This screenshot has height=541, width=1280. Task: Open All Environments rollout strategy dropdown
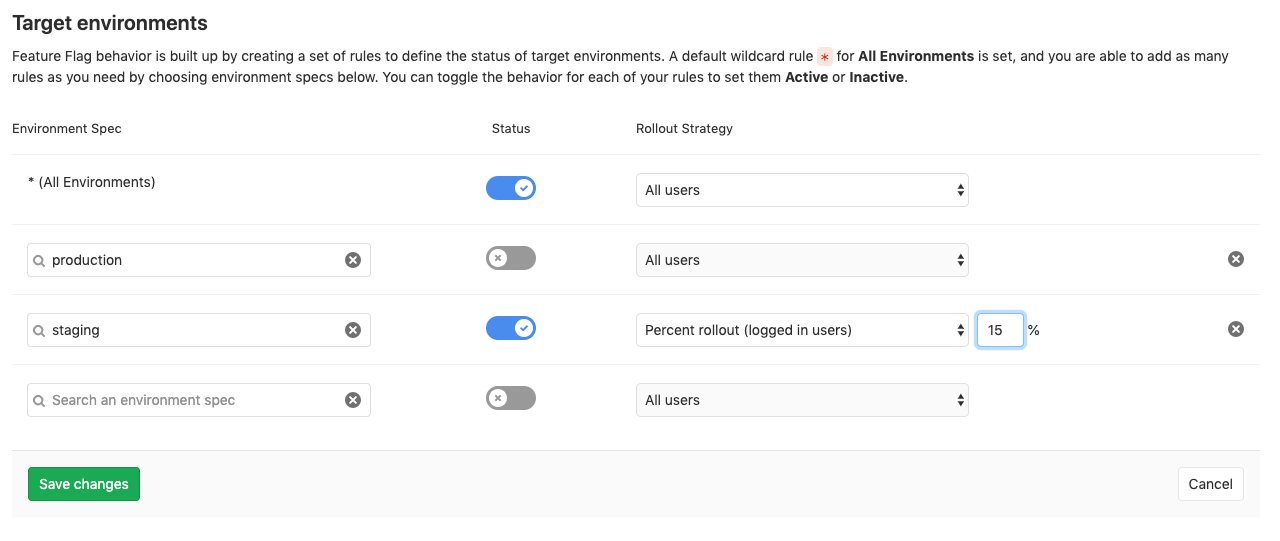802,190
